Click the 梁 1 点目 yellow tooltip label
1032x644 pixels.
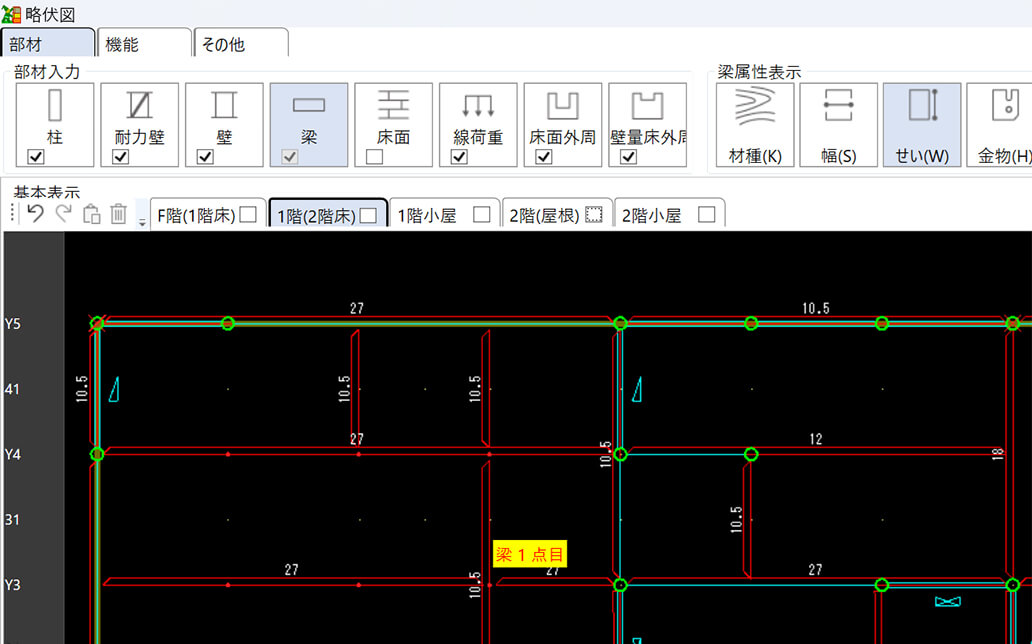530,554
